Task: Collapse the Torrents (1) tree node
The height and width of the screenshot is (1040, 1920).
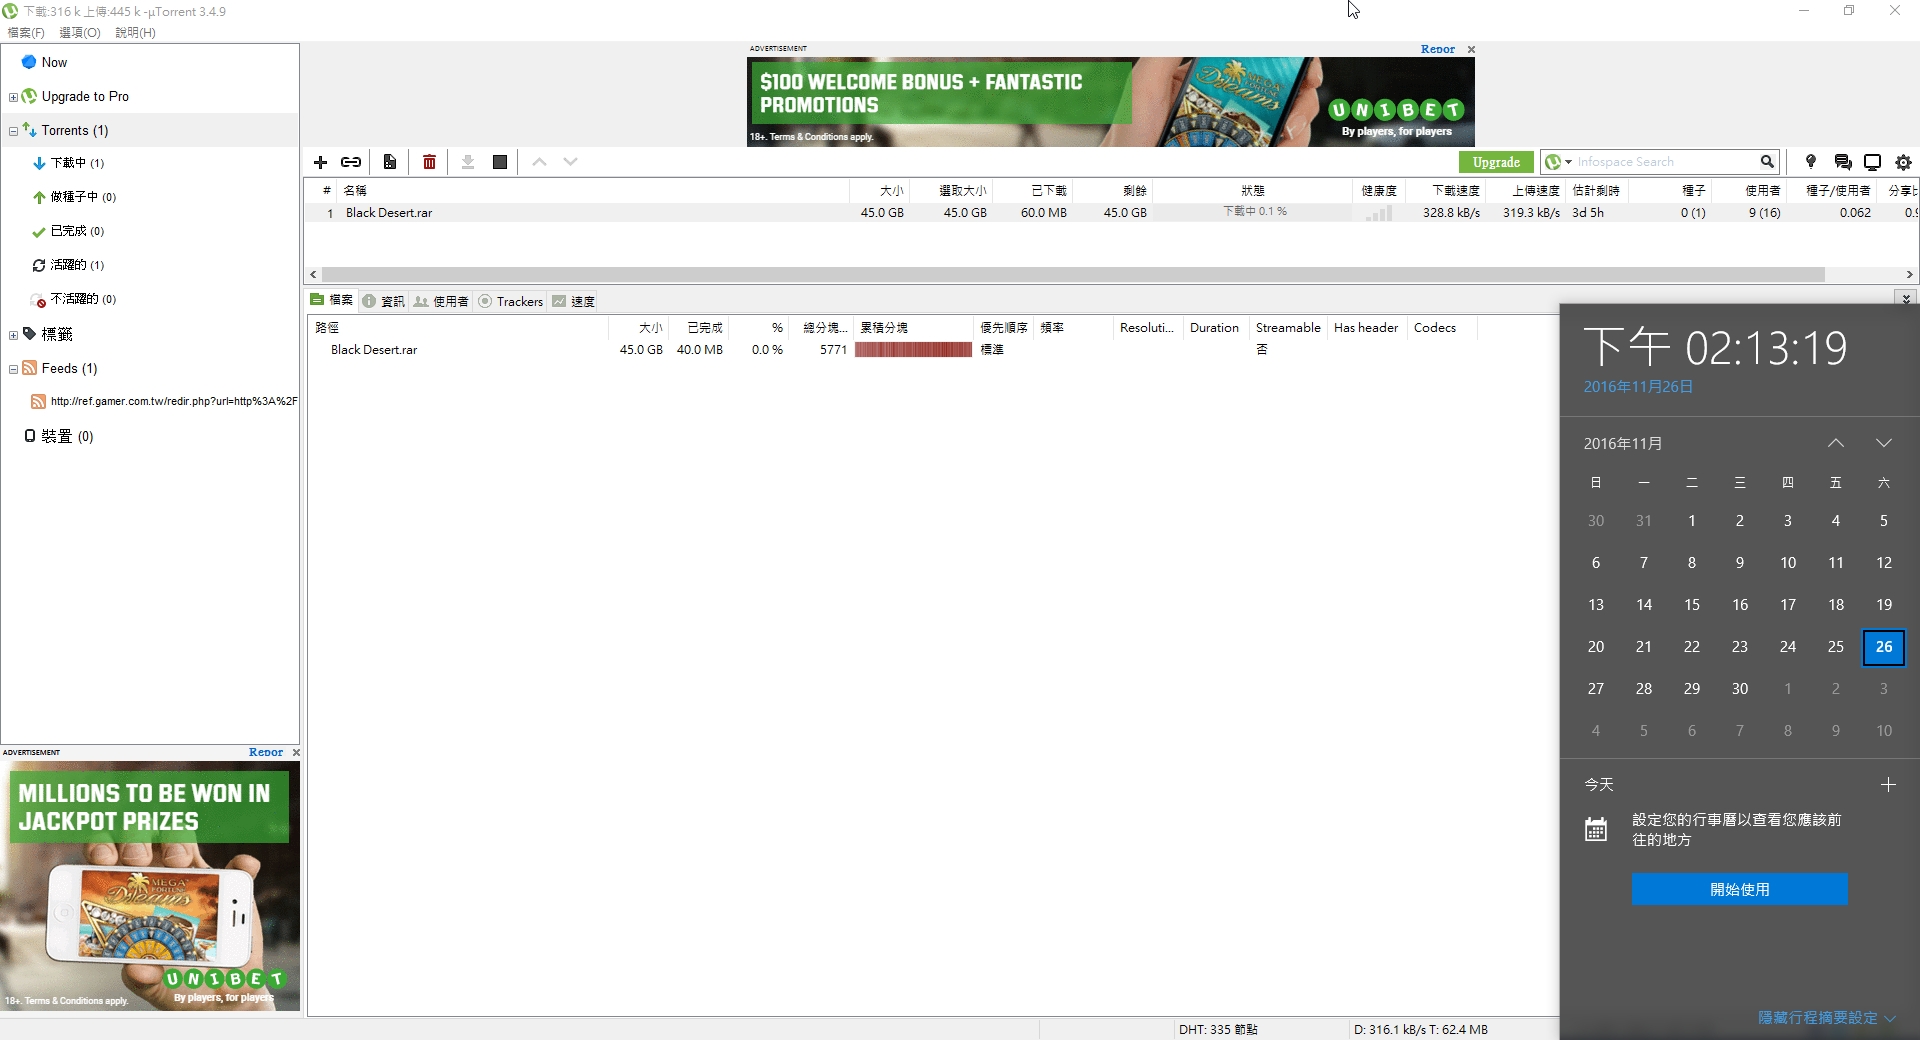Action: click(x=13, y=131)
